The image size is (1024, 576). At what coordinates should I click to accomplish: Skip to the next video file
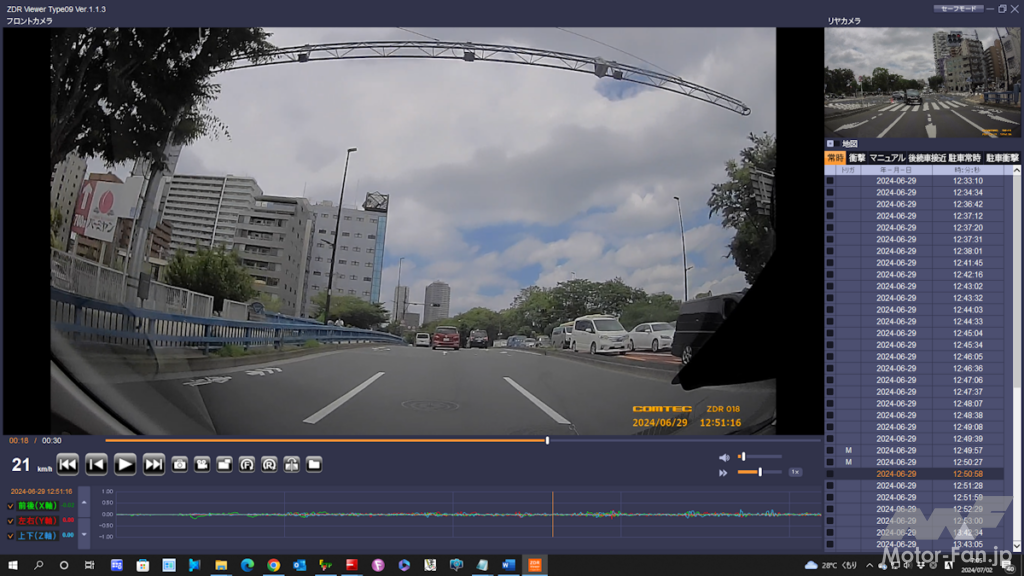tap(154, 464)
